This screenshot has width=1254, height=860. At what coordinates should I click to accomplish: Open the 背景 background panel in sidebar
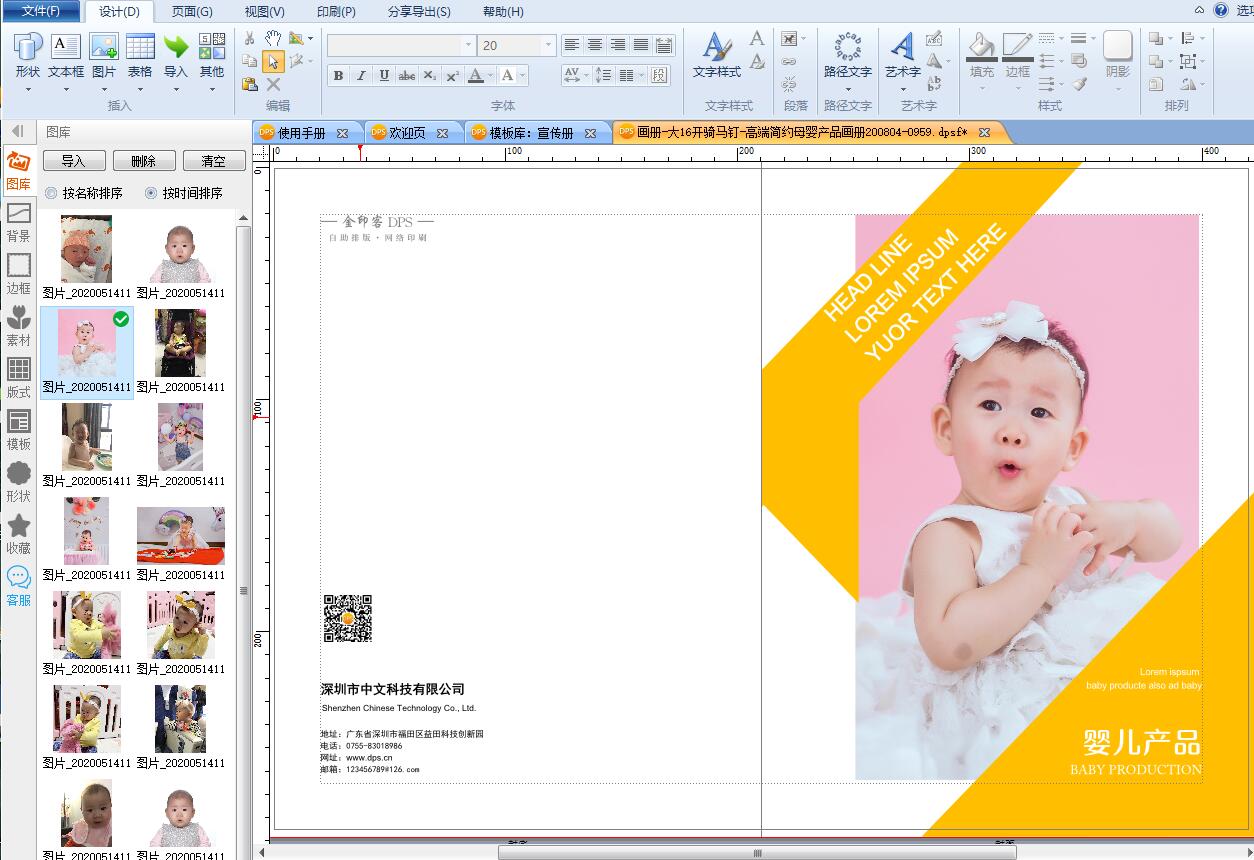tap(19, 222)
